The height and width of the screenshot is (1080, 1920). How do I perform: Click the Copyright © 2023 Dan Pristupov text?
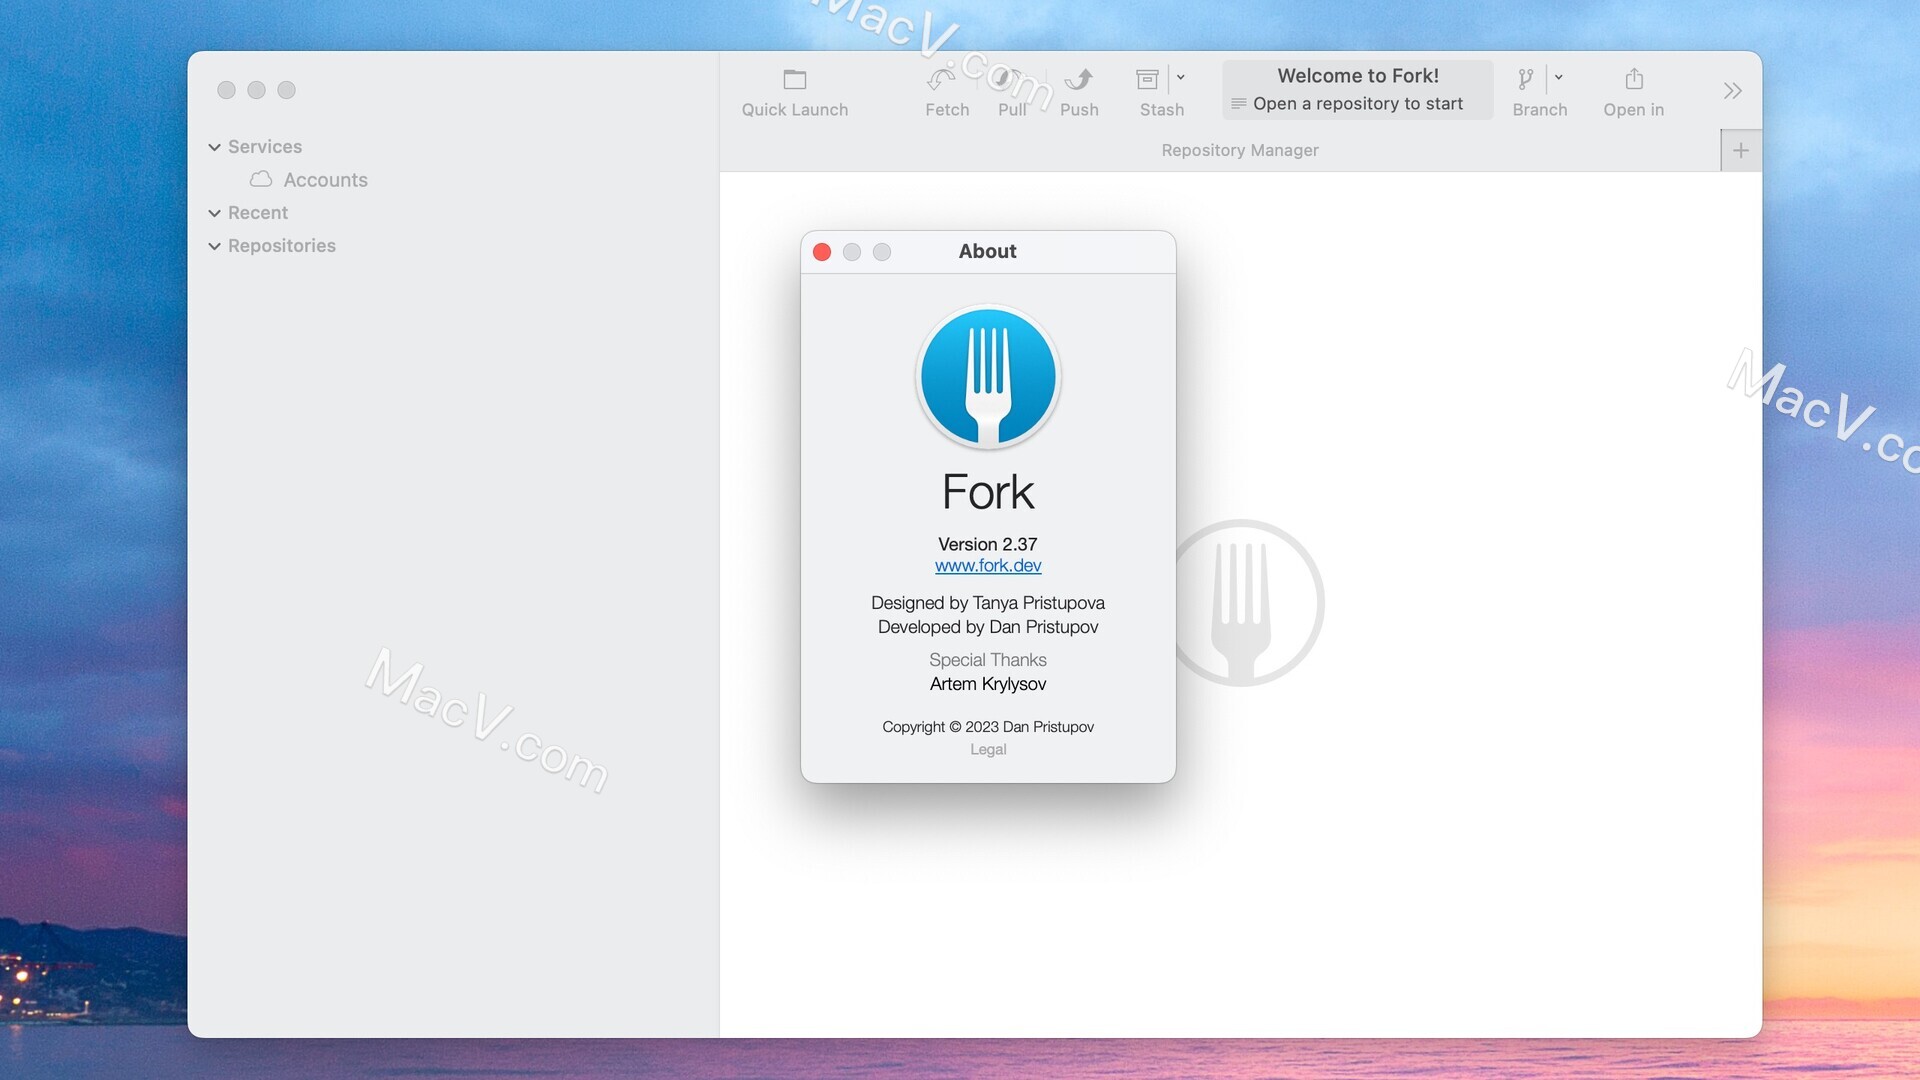coord(988,727)
